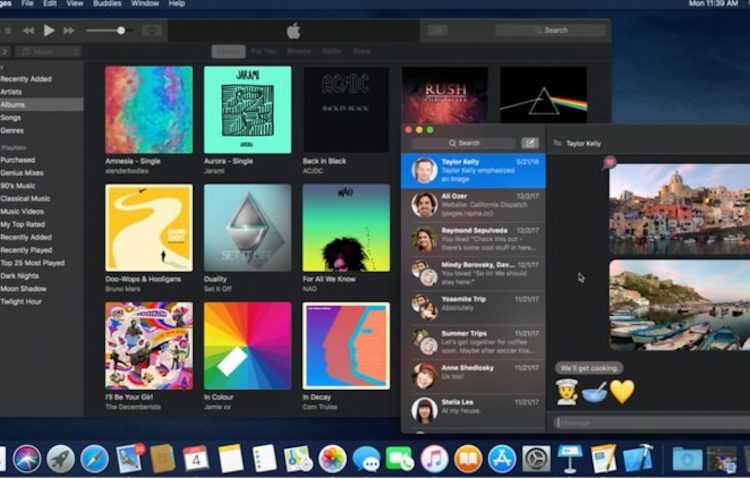Open the View menu
The height and width of the screenshot is (478, 750).
(74, 3)
